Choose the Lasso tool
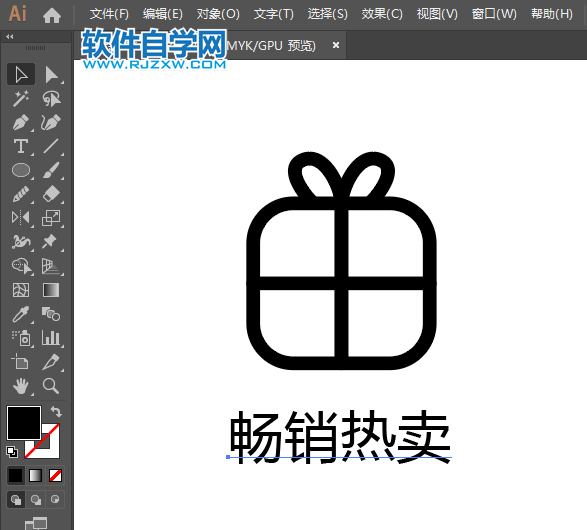Screen dimensions: 587x530 (51, 98)
